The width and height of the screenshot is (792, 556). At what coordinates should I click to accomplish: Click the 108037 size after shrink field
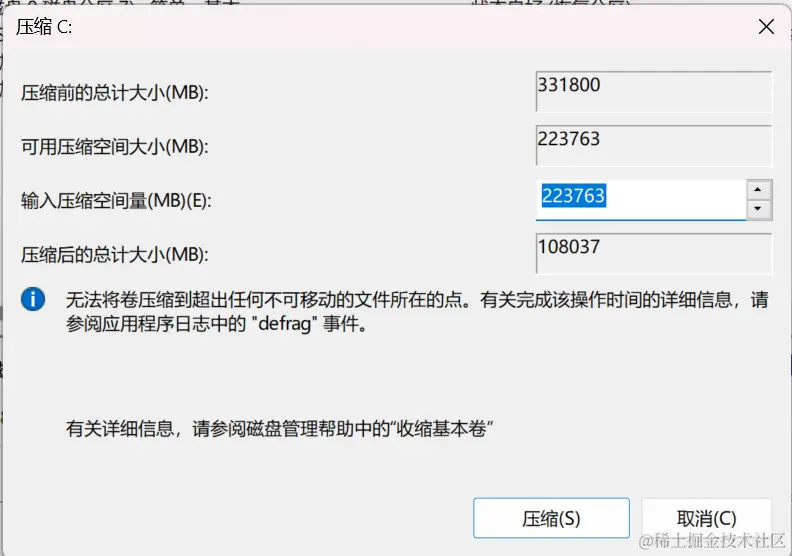pos(654,254)
